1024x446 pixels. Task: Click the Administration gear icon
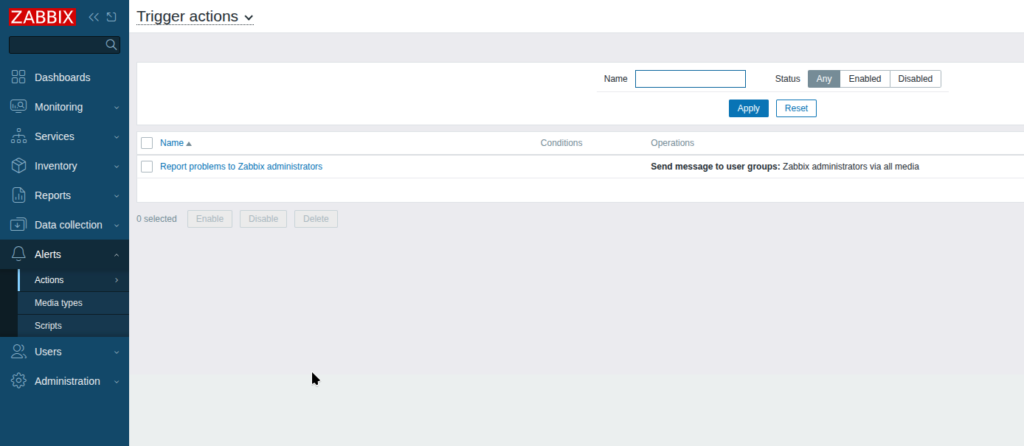coord(18,381)
